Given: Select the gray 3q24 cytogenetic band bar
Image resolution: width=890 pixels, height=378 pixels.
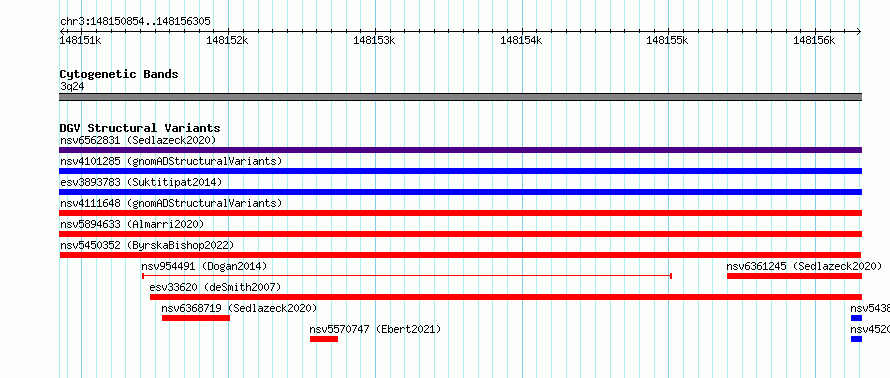Looking at the screenshot, I should 460,97.
